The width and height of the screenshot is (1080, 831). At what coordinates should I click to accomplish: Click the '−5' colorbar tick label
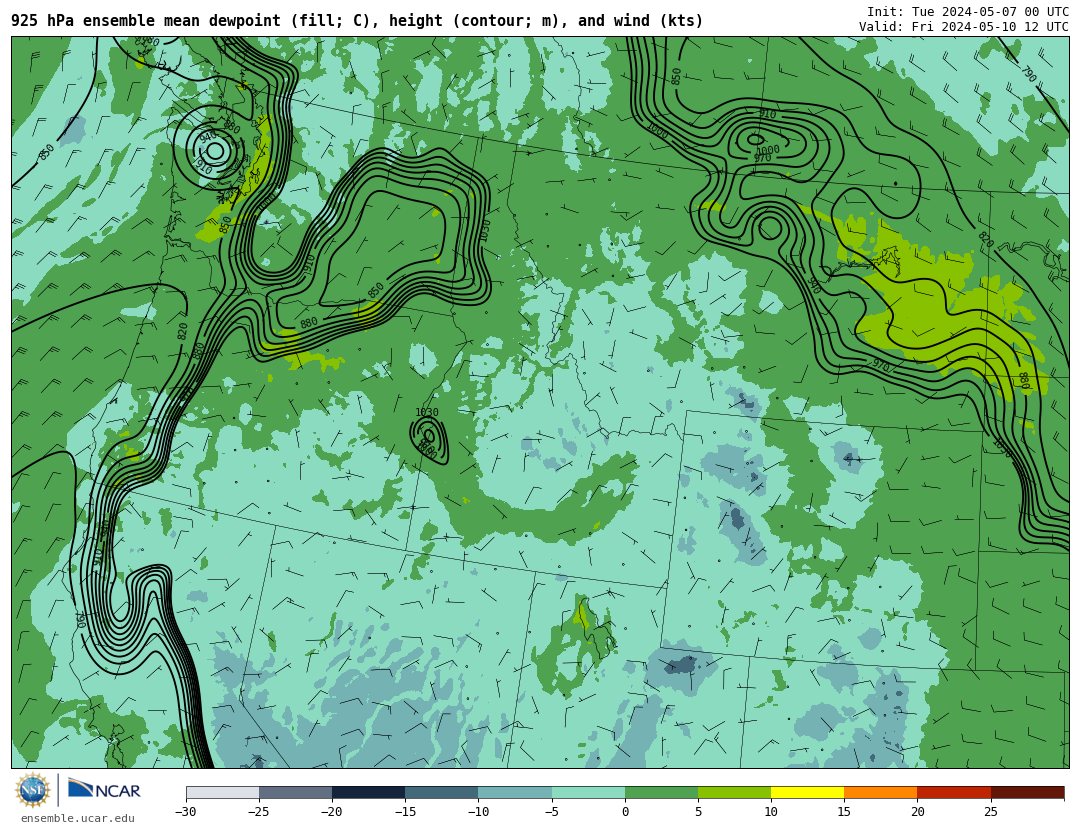pos(550,812)
